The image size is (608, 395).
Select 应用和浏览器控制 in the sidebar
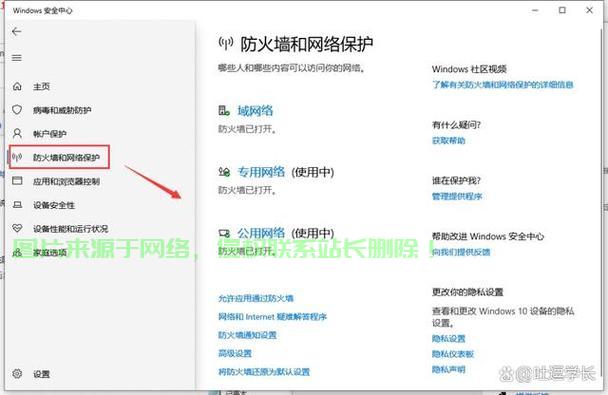pyautogui.click(x=66, y=181)
